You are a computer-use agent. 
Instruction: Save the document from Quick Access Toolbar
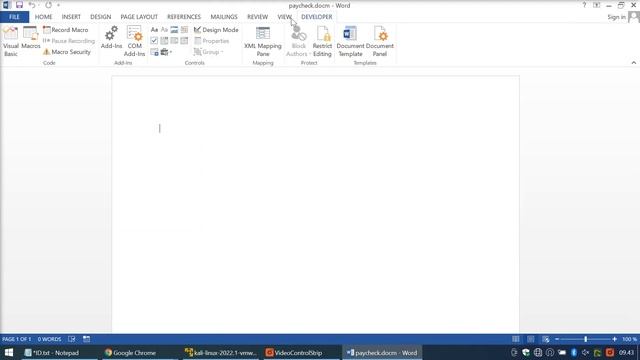click(x=19, y=5)
